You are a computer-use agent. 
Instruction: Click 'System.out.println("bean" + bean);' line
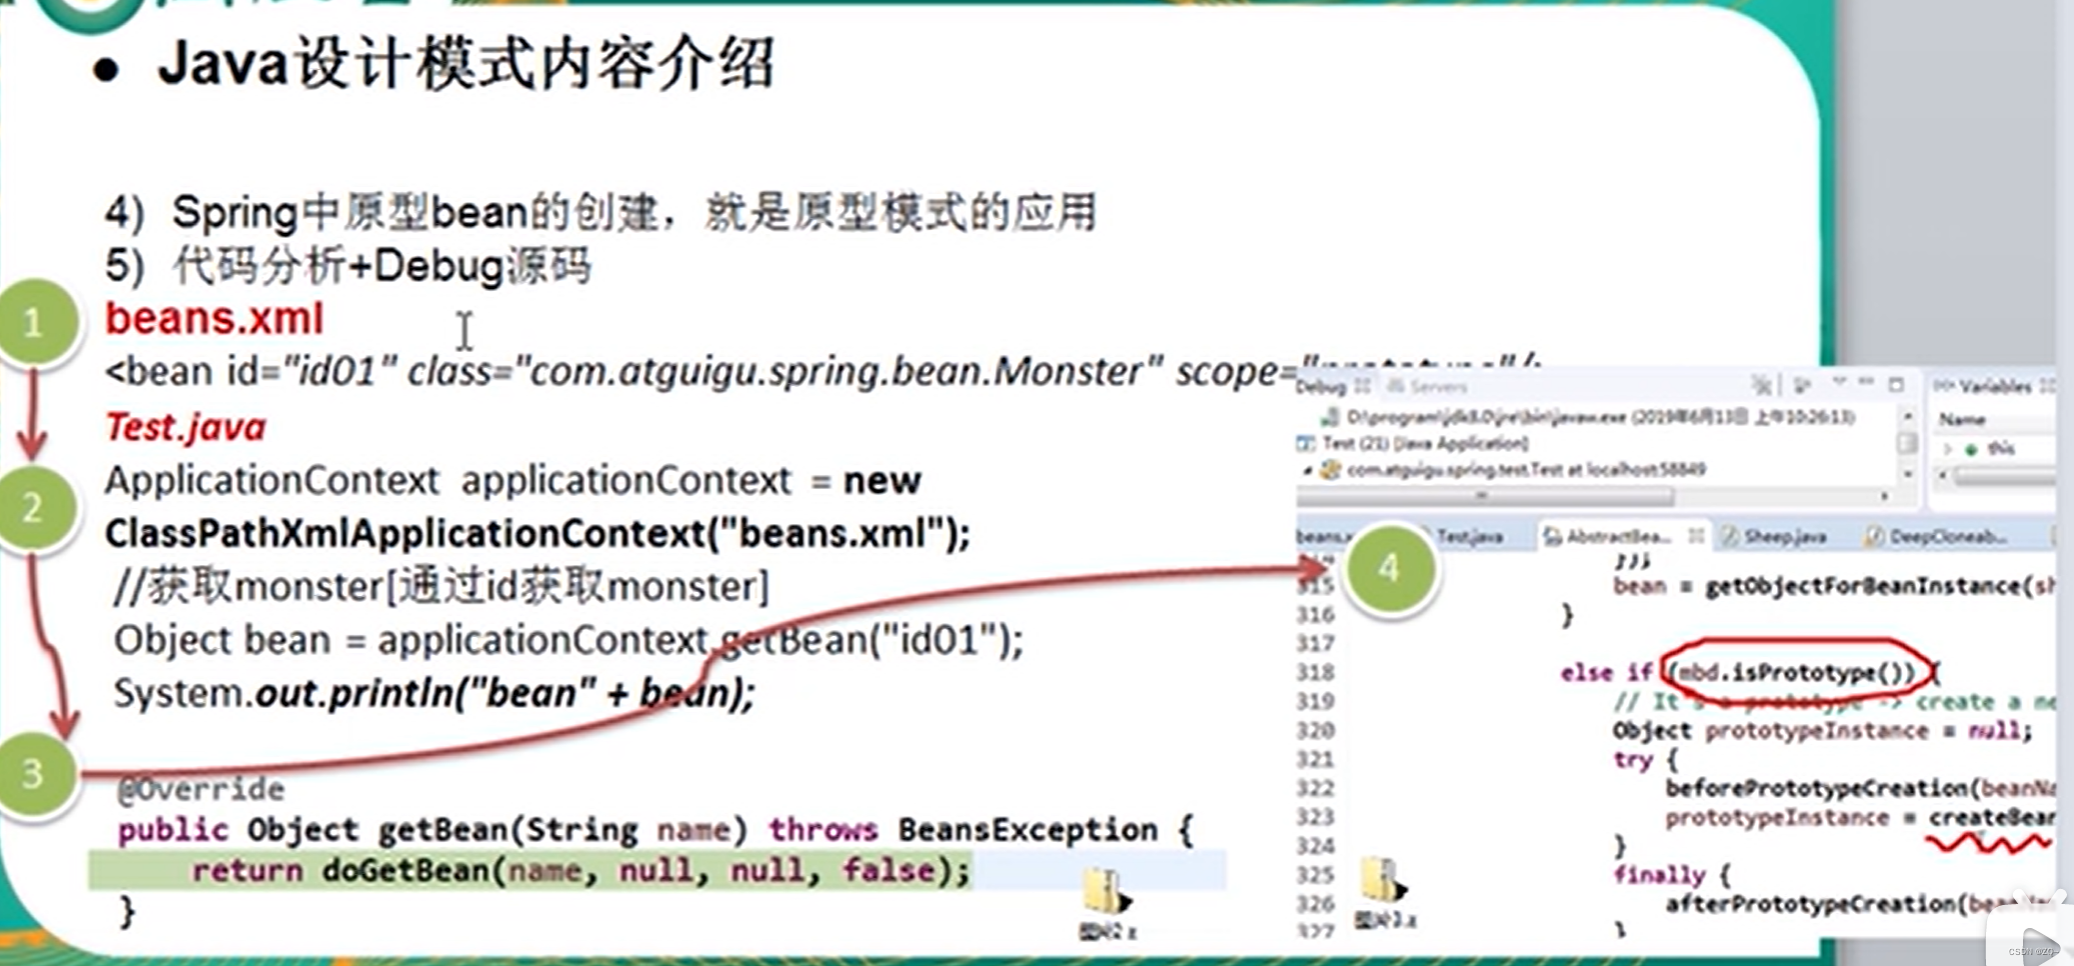(x=434, y=693)
